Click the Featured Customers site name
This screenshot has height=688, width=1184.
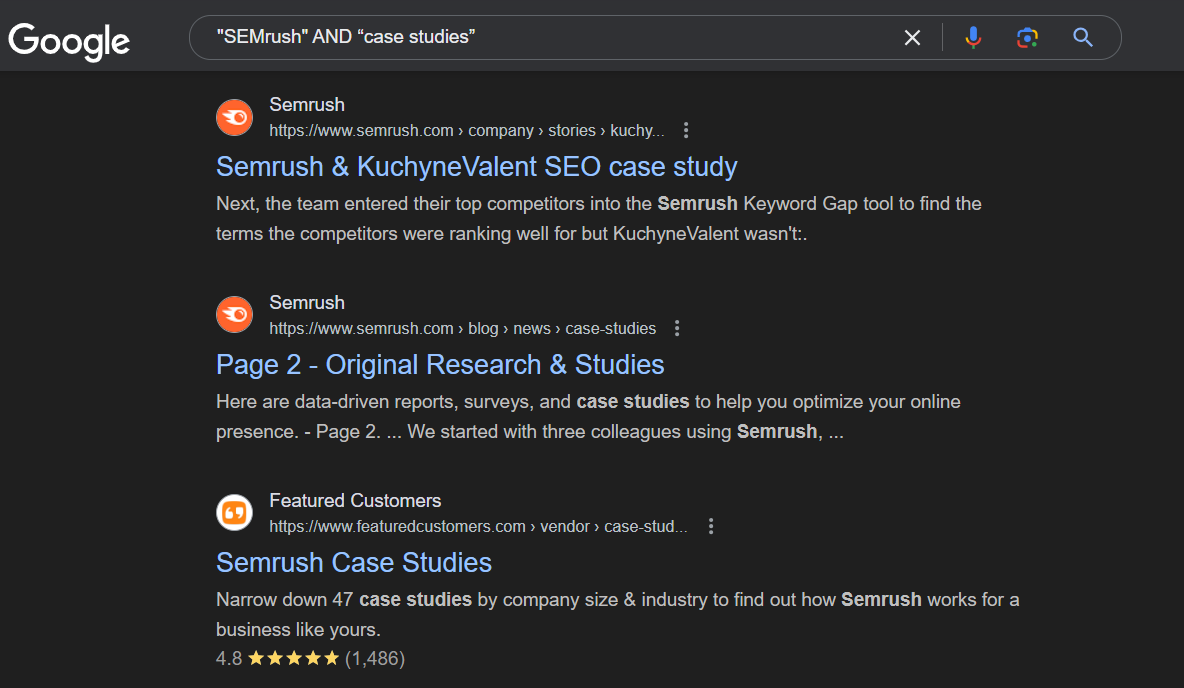click(355, 500)
